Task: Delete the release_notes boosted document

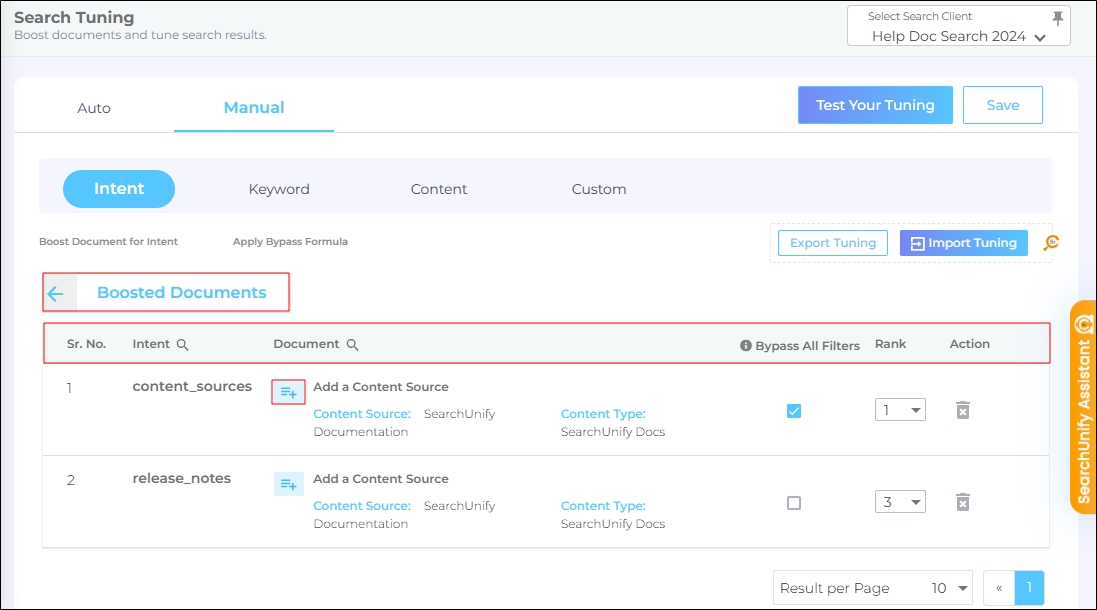Action: (962, 502)
